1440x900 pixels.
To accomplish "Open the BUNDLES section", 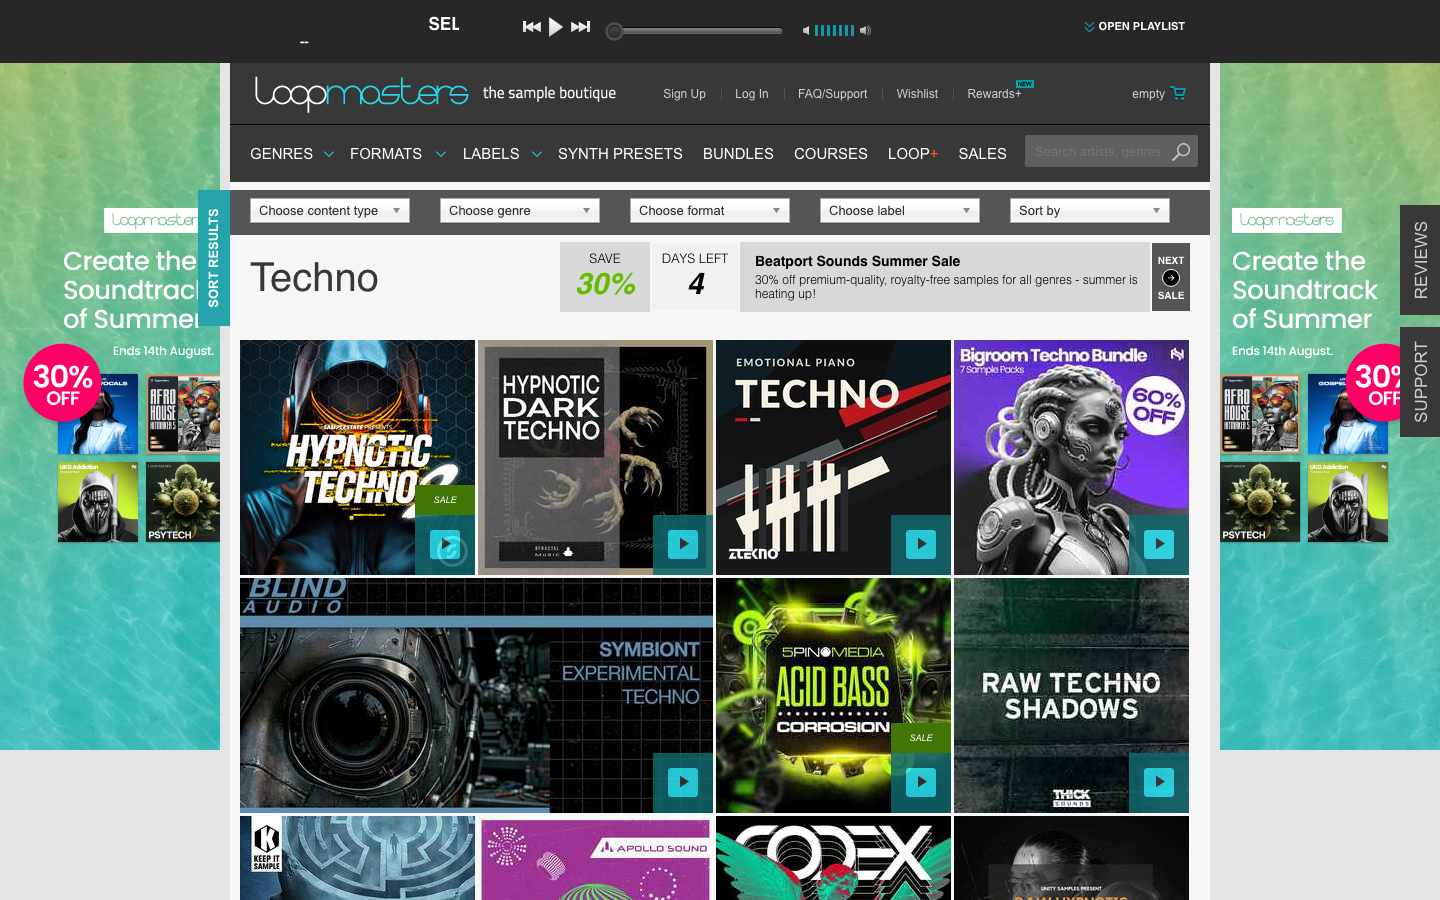I will [738, 154].
